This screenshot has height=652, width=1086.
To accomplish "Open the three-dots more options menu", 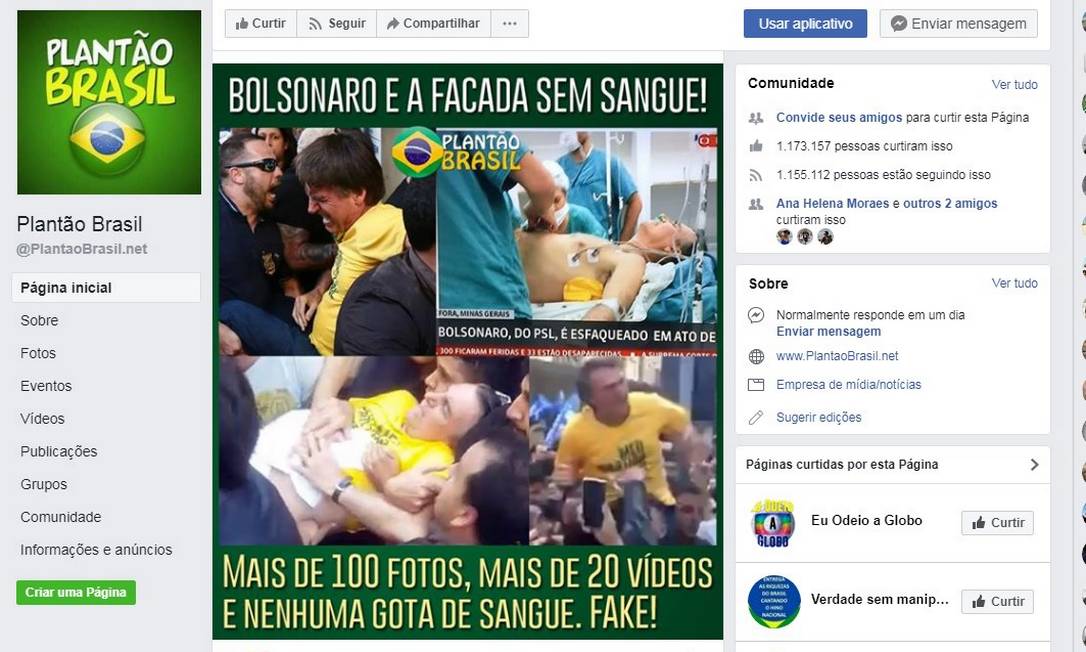I will tap(510, 24).
